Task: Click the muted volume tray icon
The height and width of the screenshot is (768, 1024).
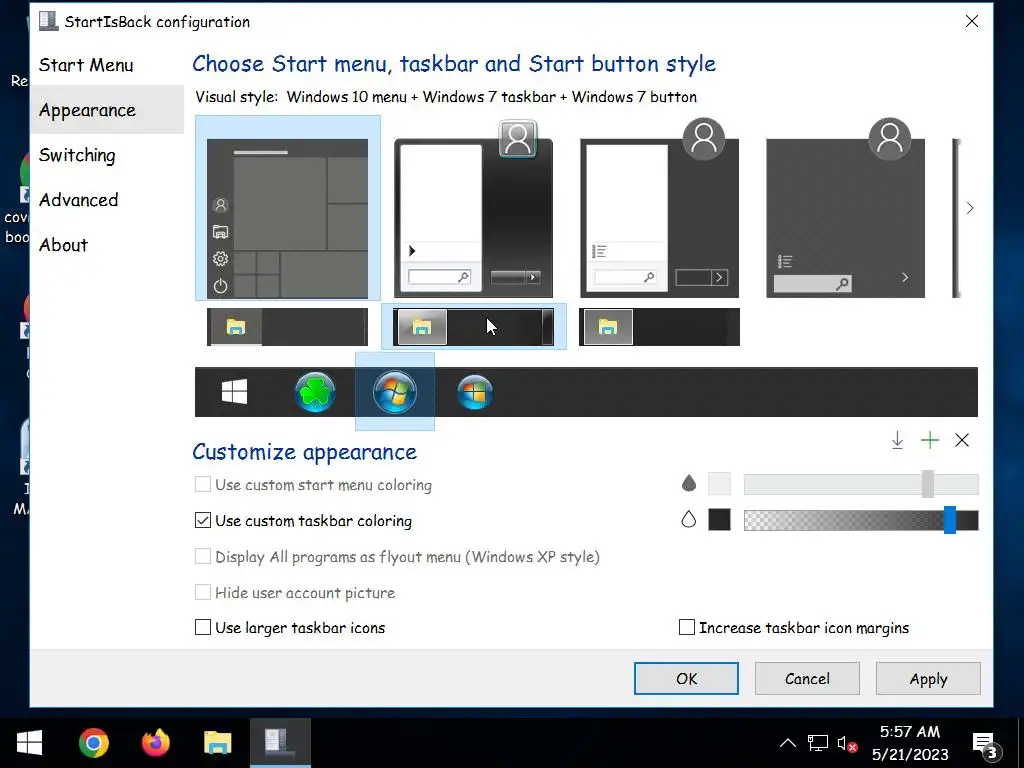Action: (x=847, y=744)
